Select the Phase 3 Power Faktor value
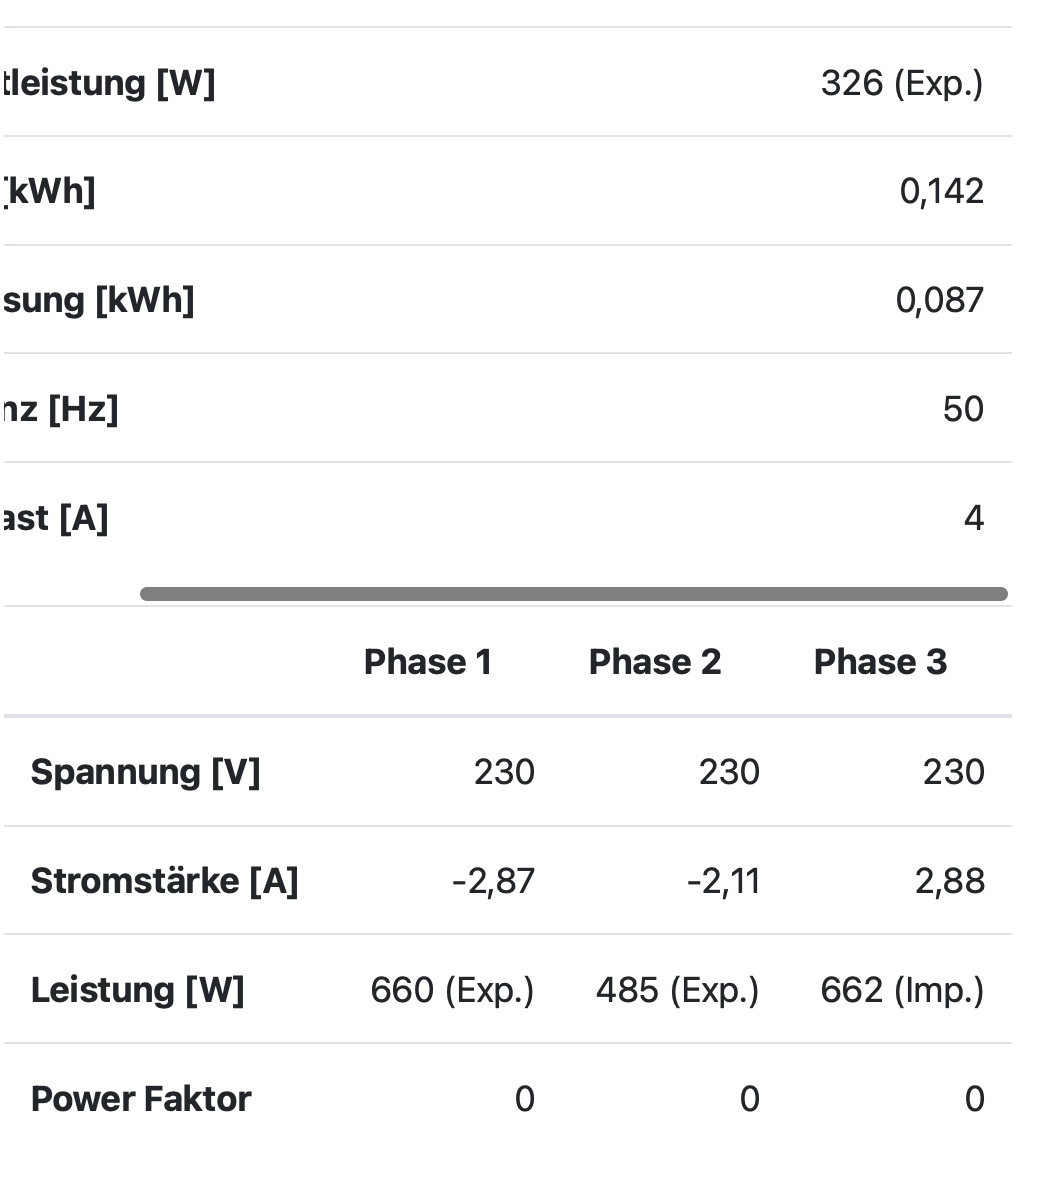This screenshot has height=1194, width=1044. [974, 1099]
